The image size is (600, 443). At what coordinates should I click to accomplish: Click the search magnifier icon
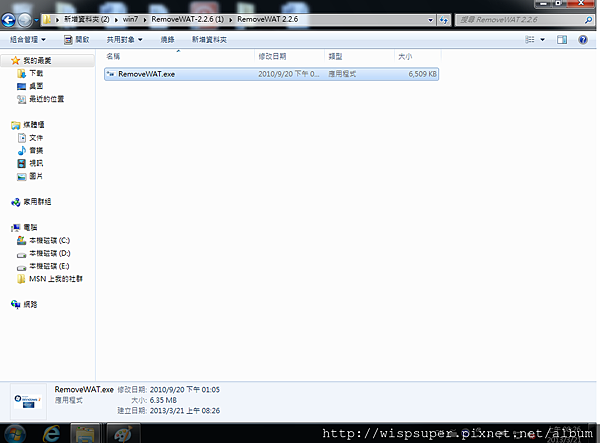[589, 20]
